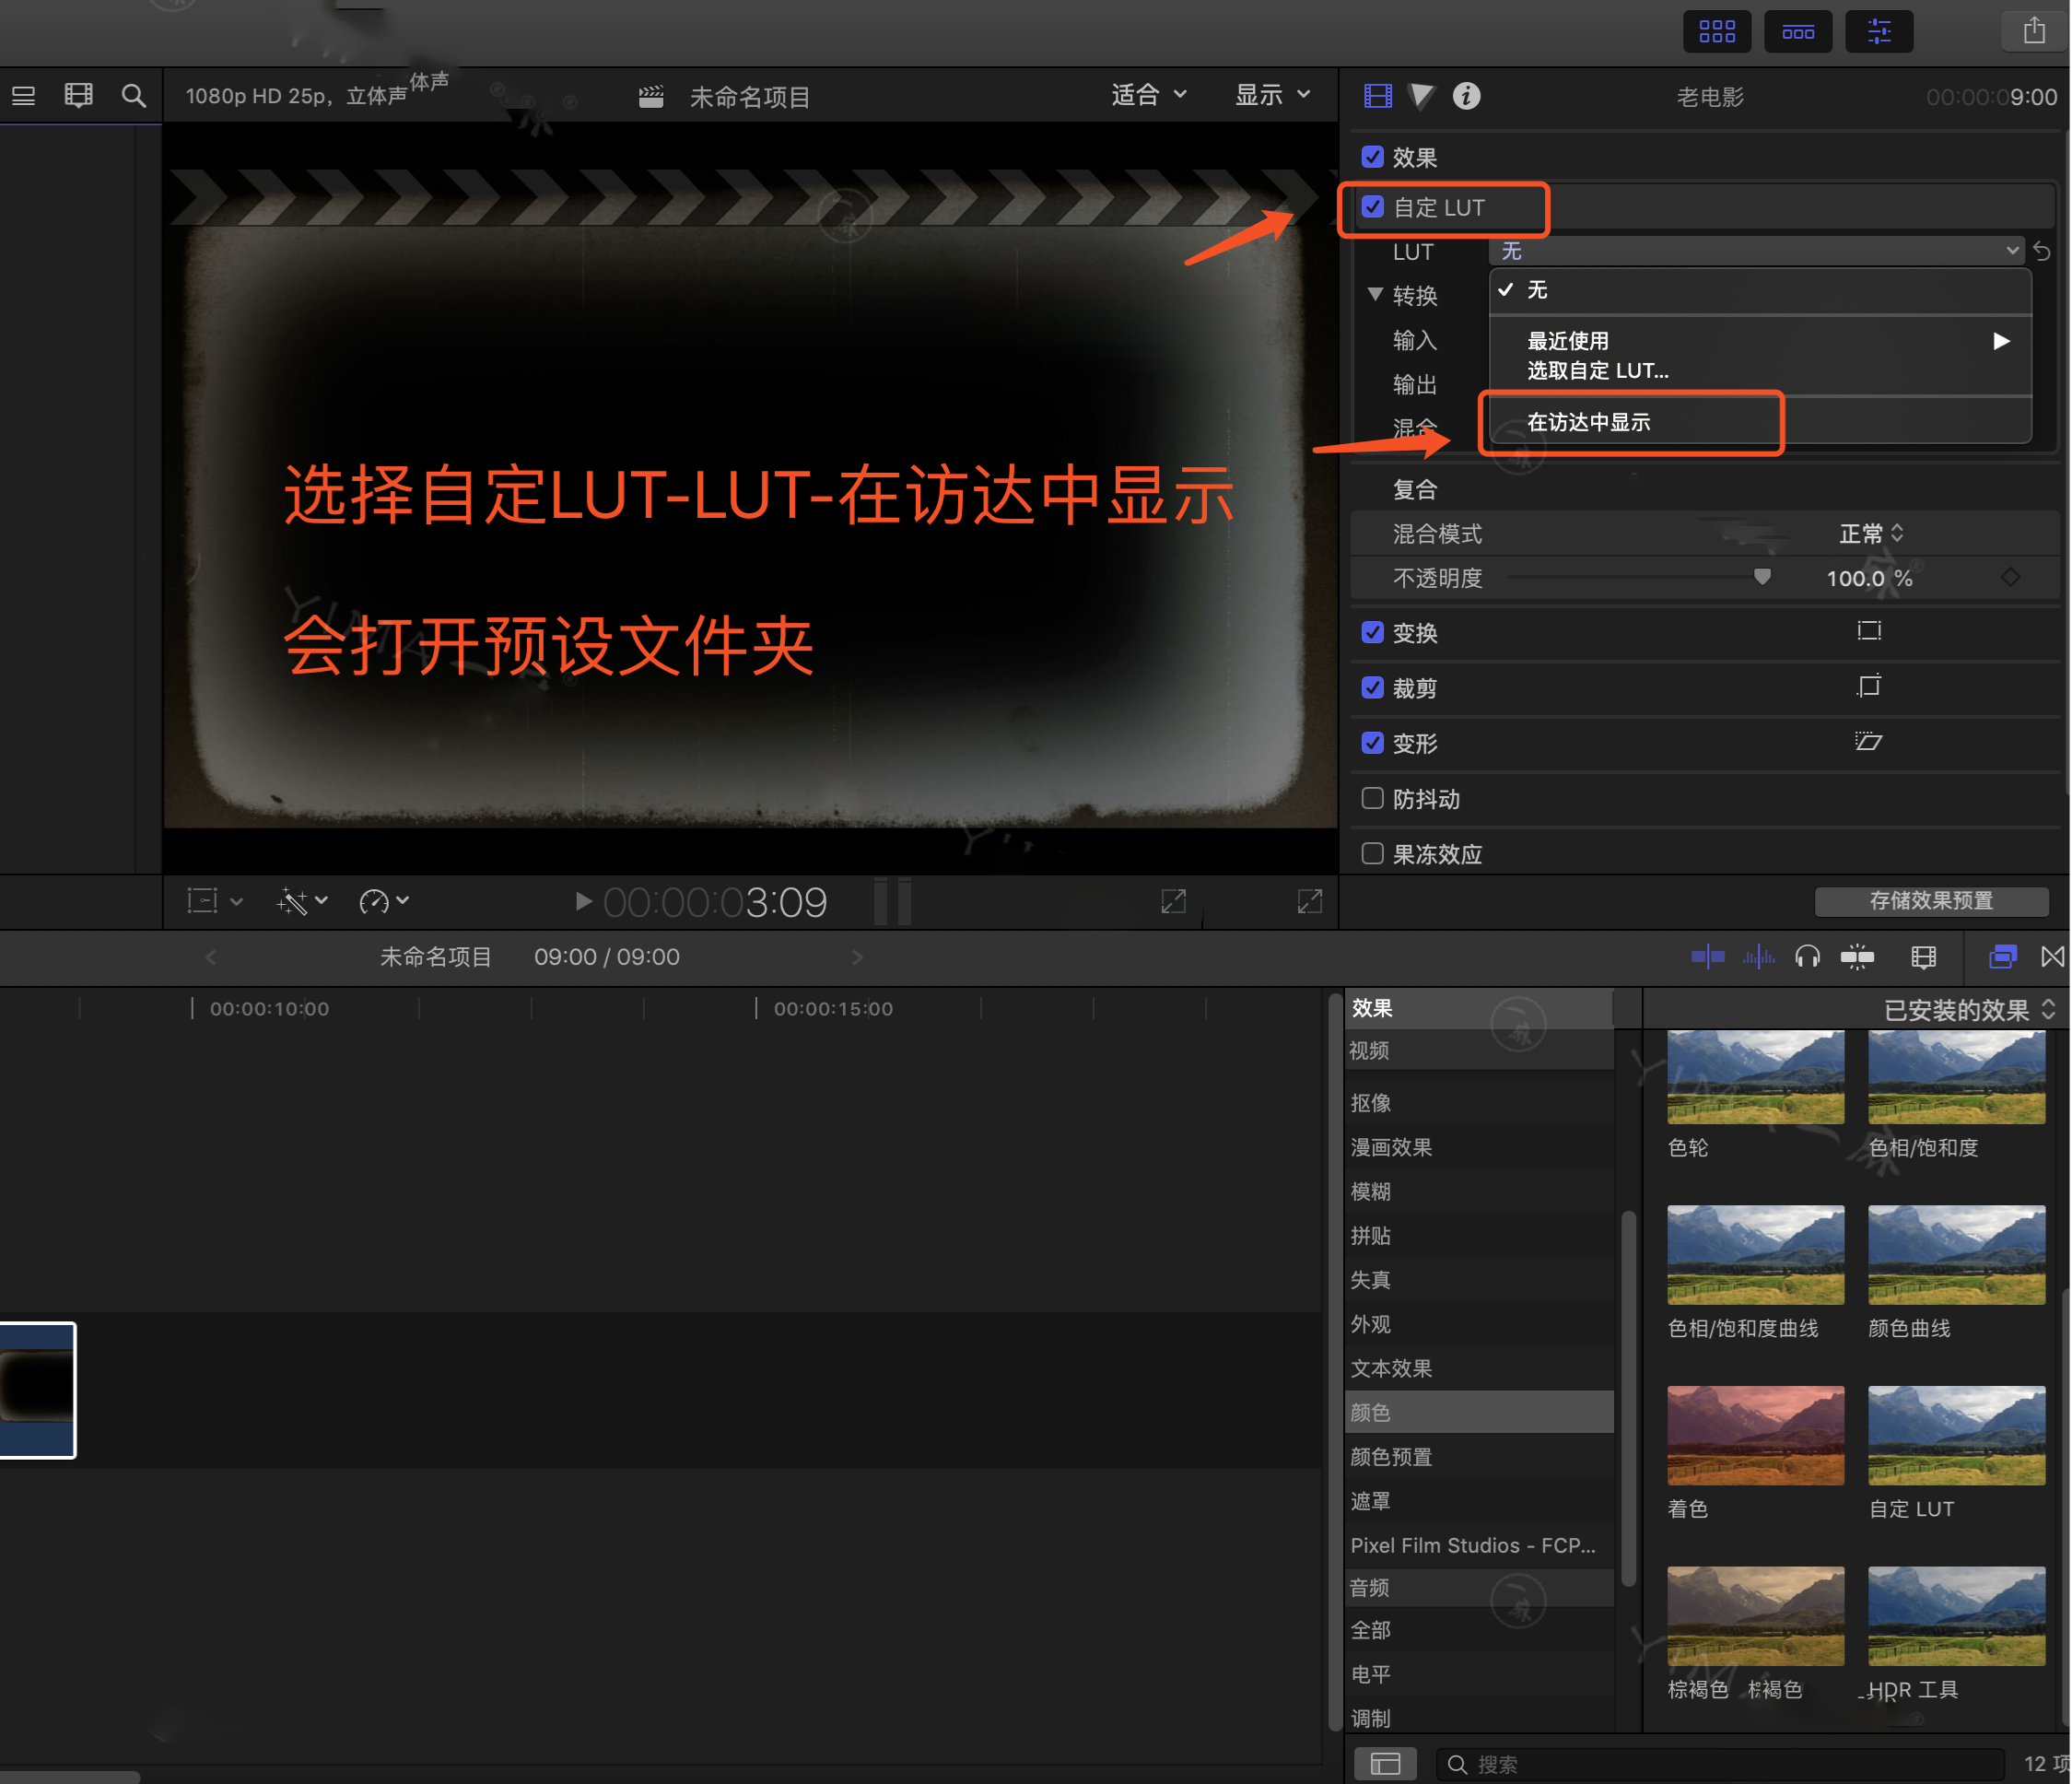Uncheck the 变形 checkbox

tap(1372, 743)
